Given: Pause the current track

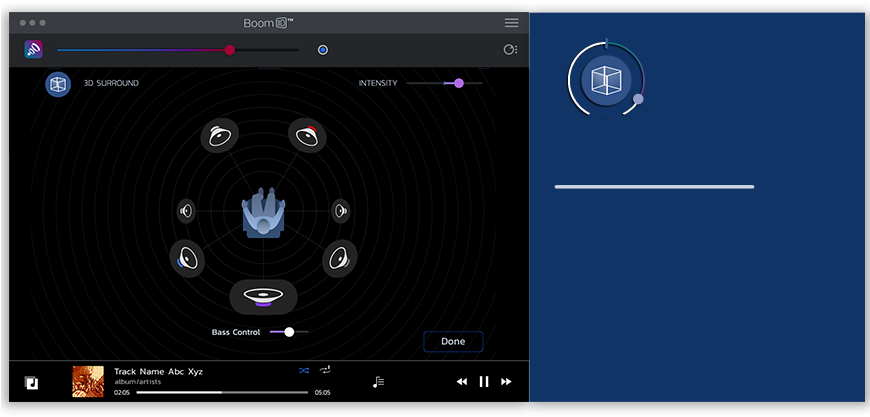Looking at the screenshot, I should 484,382.
